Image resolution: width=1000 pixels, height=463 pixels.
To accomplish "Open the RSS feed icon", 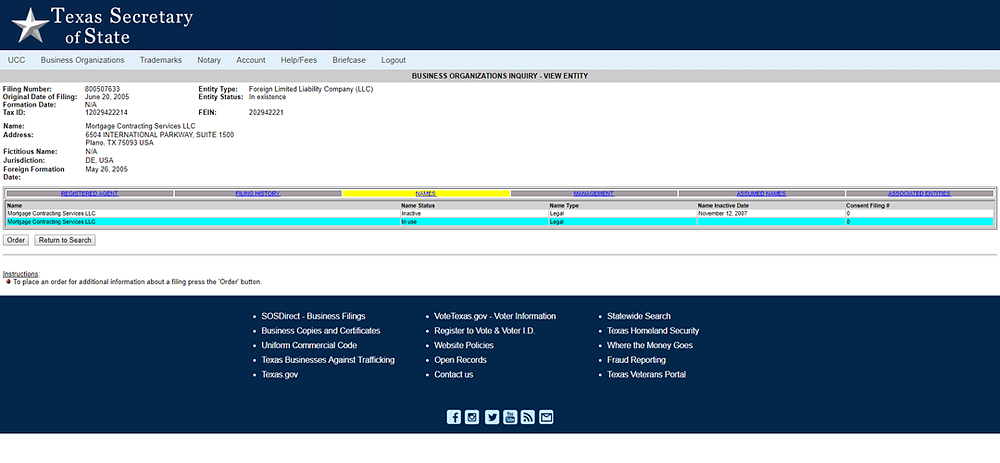I will pos(527,417).
